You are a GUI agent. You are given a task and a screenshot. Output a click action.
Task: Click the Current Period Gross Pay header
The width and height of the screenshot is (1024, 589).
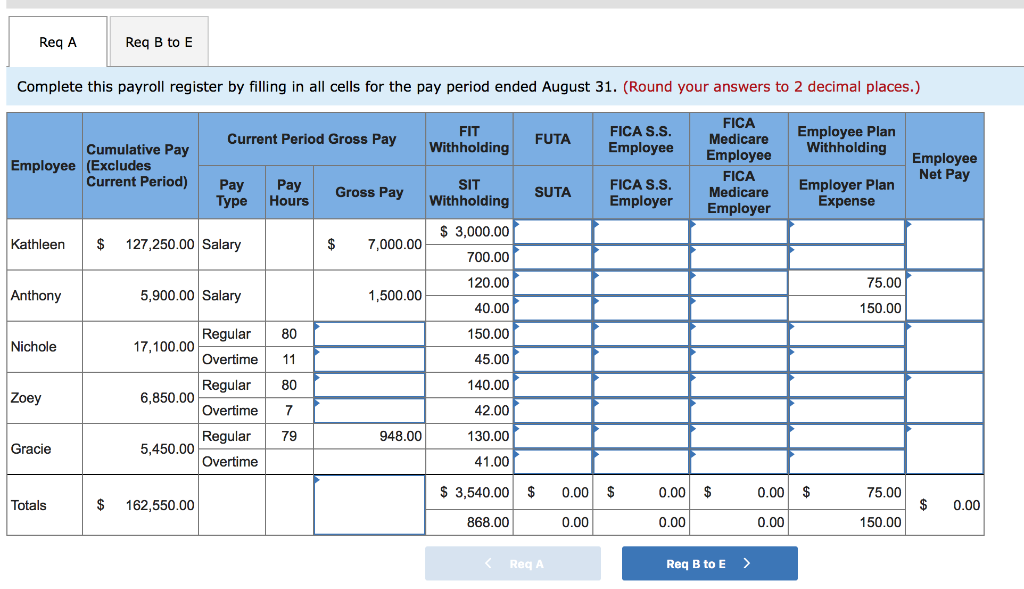(x=312, y=139)
